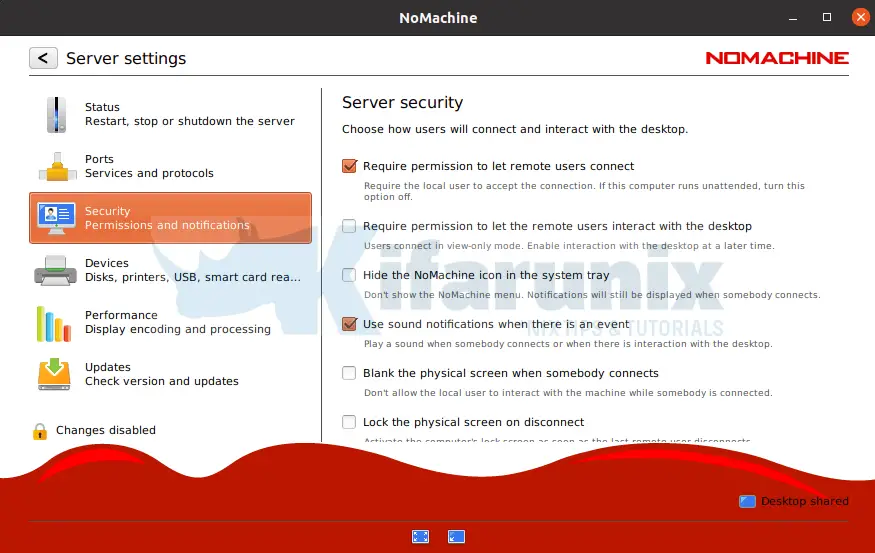Image resolution: width=875 pixels, height=553 pixels.
Task: Click the Performance bar chart icon
Action: [54, 324]
